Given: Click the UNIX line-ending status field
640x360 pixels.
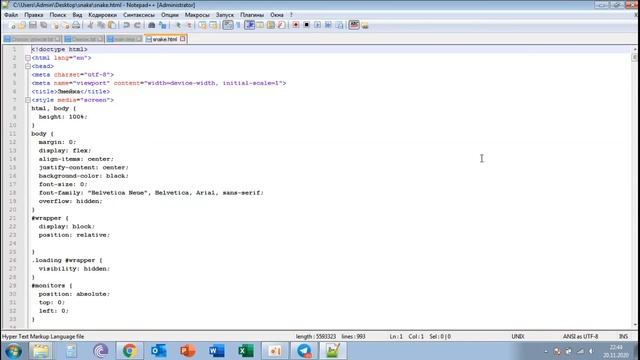Looking at the screenshot, I should click(x=518, y=337).
